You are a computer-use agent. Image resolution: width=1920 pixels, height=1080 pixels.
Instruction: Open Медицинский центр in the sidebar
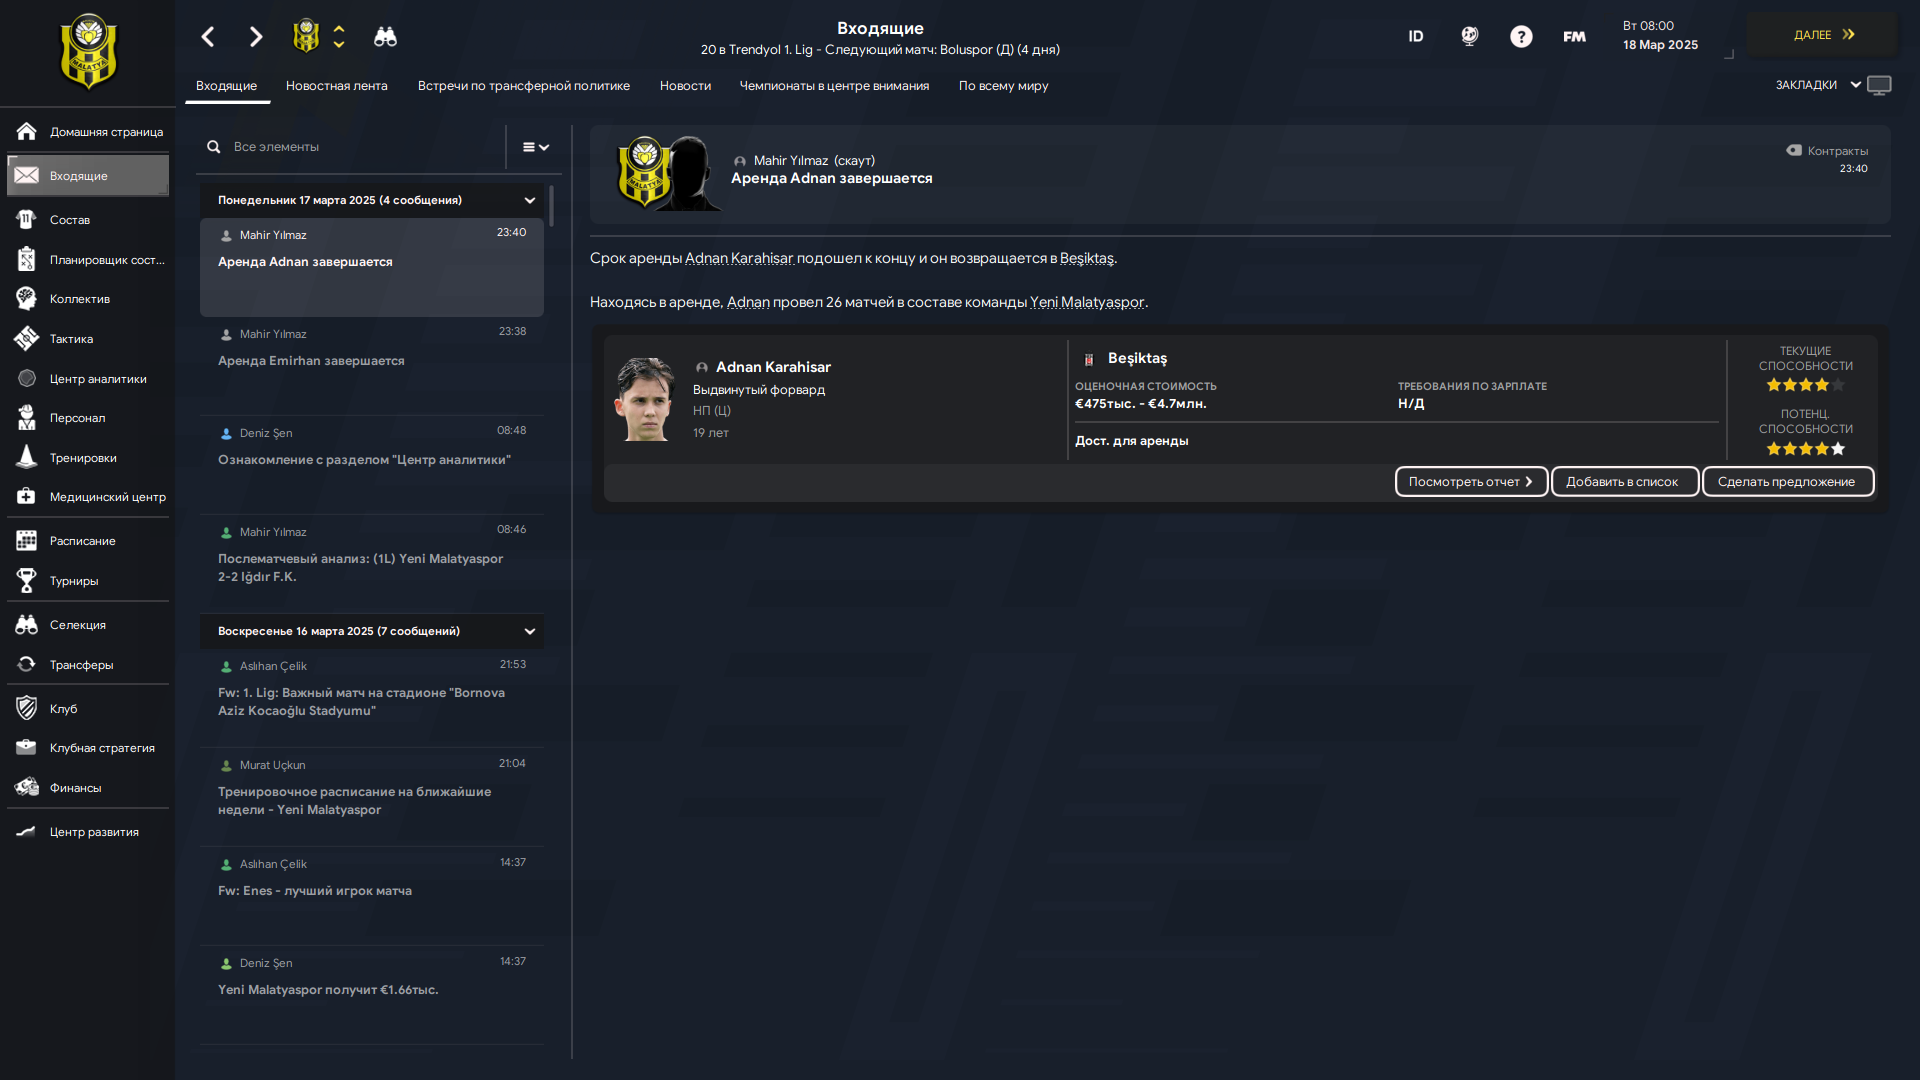point(88,497)
